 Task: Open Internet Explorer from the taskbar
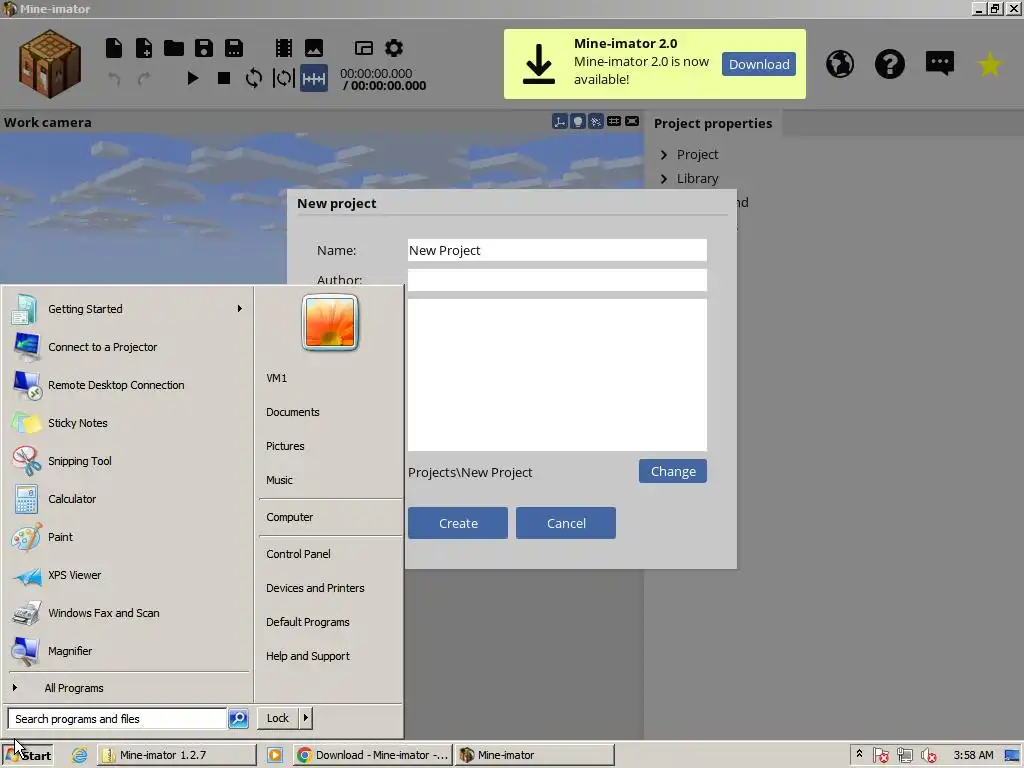coord(80,755)
